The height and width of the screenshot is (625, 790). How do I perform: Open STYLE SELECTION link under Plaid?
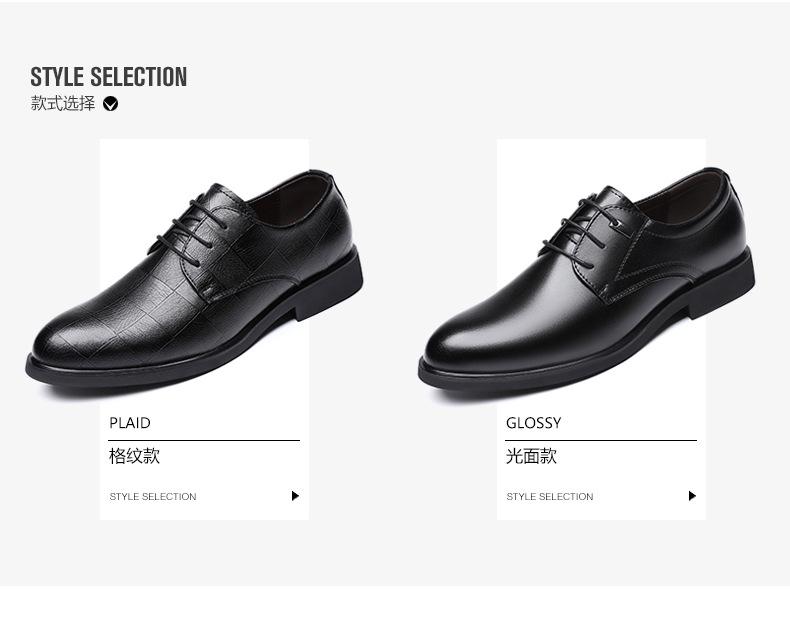click(x=153, y=497)
